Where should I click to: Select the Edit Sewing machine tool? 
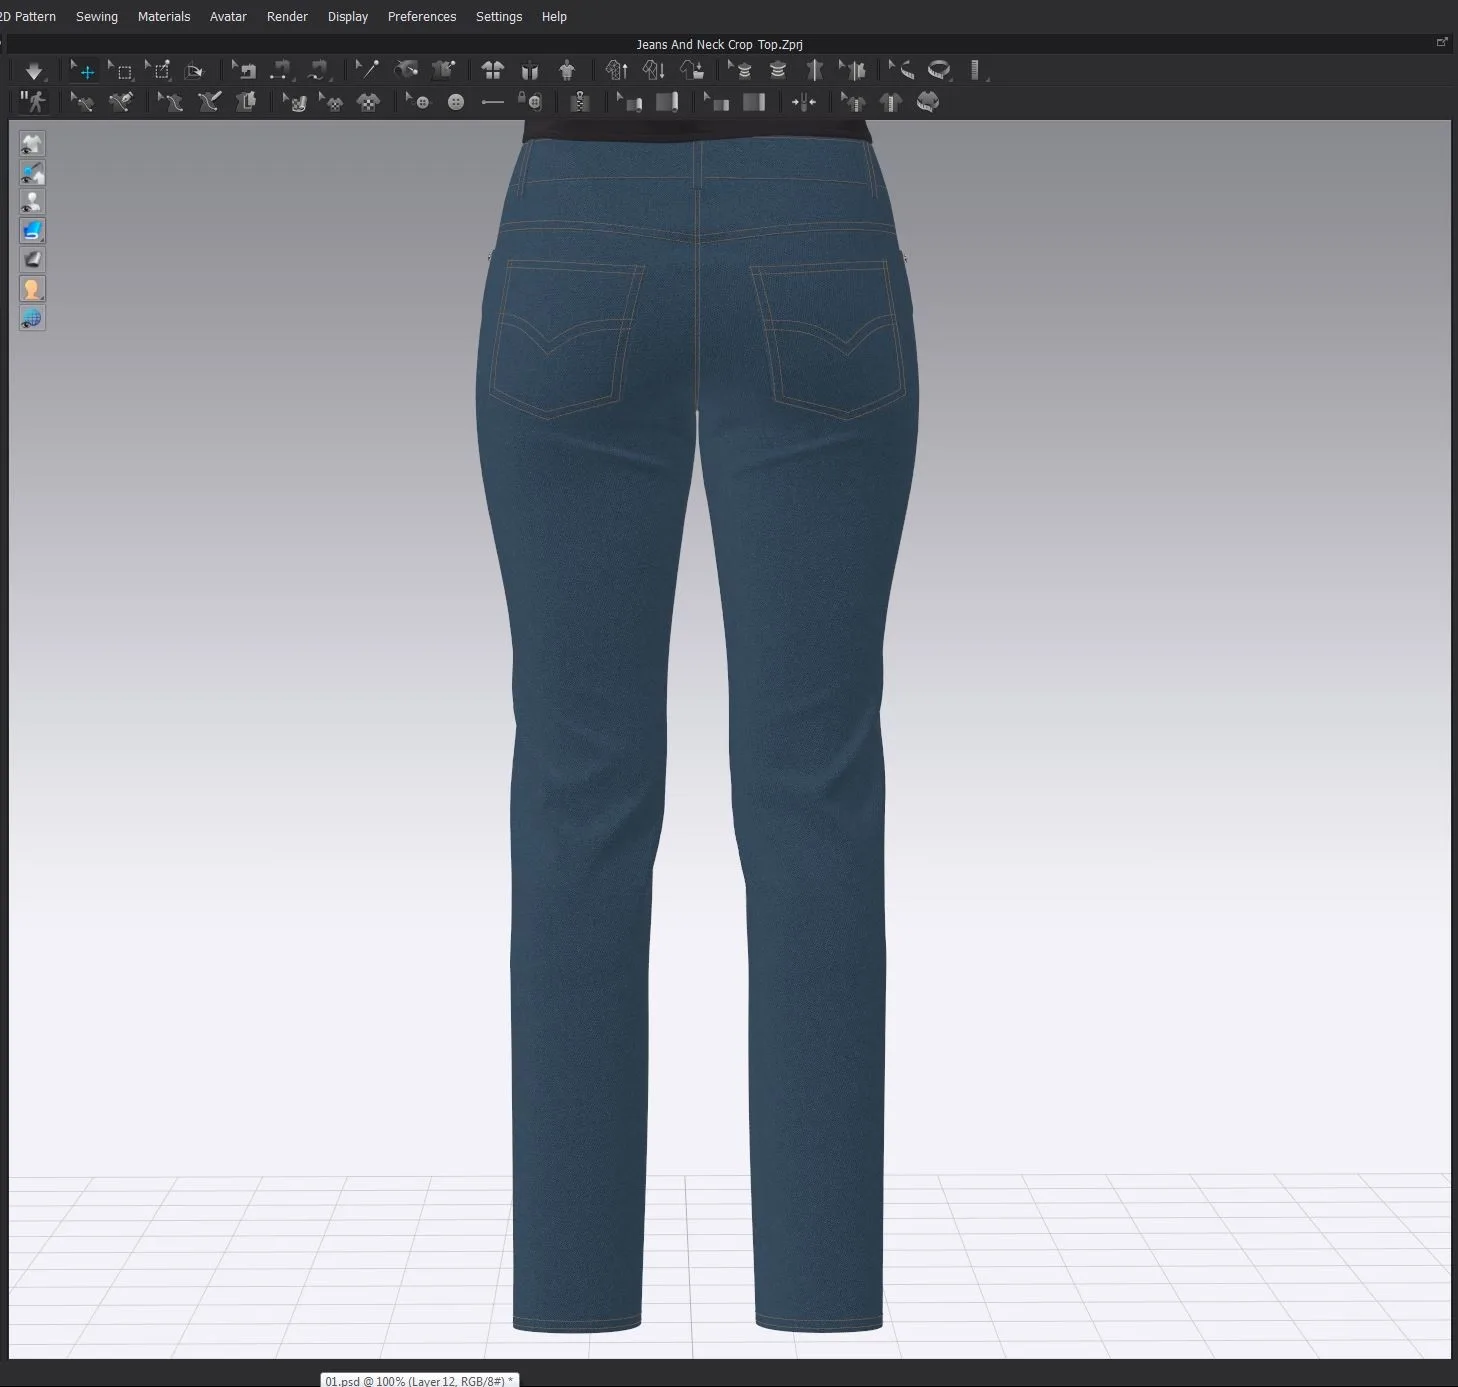tap(244, 70)
